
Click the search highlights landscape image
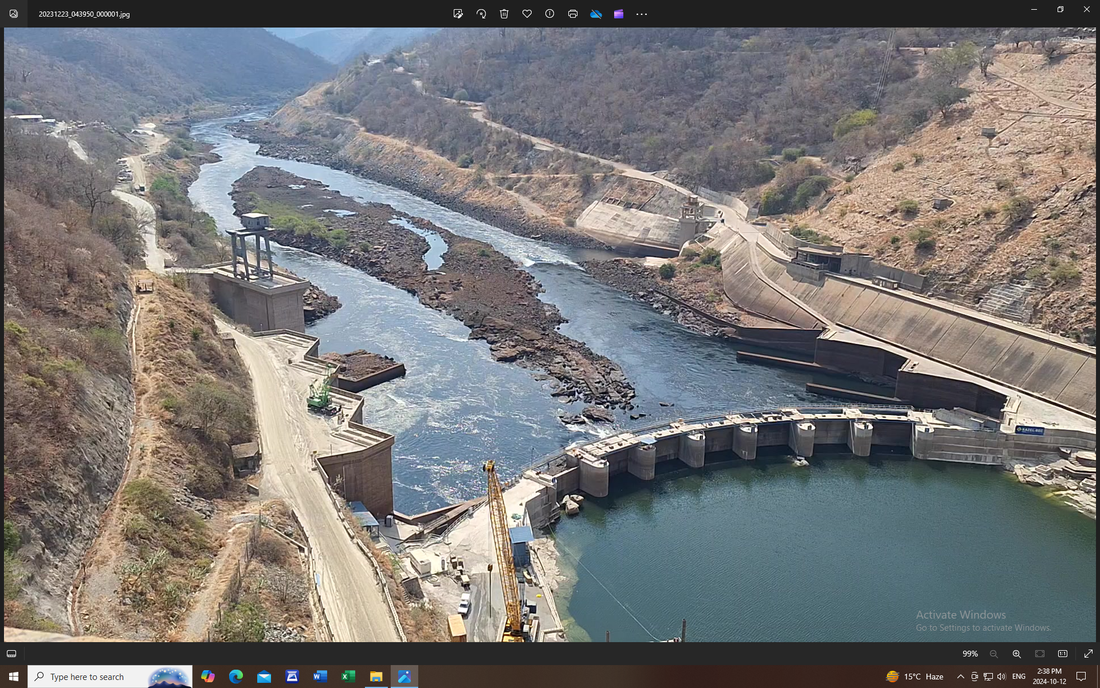coord(169,677)
